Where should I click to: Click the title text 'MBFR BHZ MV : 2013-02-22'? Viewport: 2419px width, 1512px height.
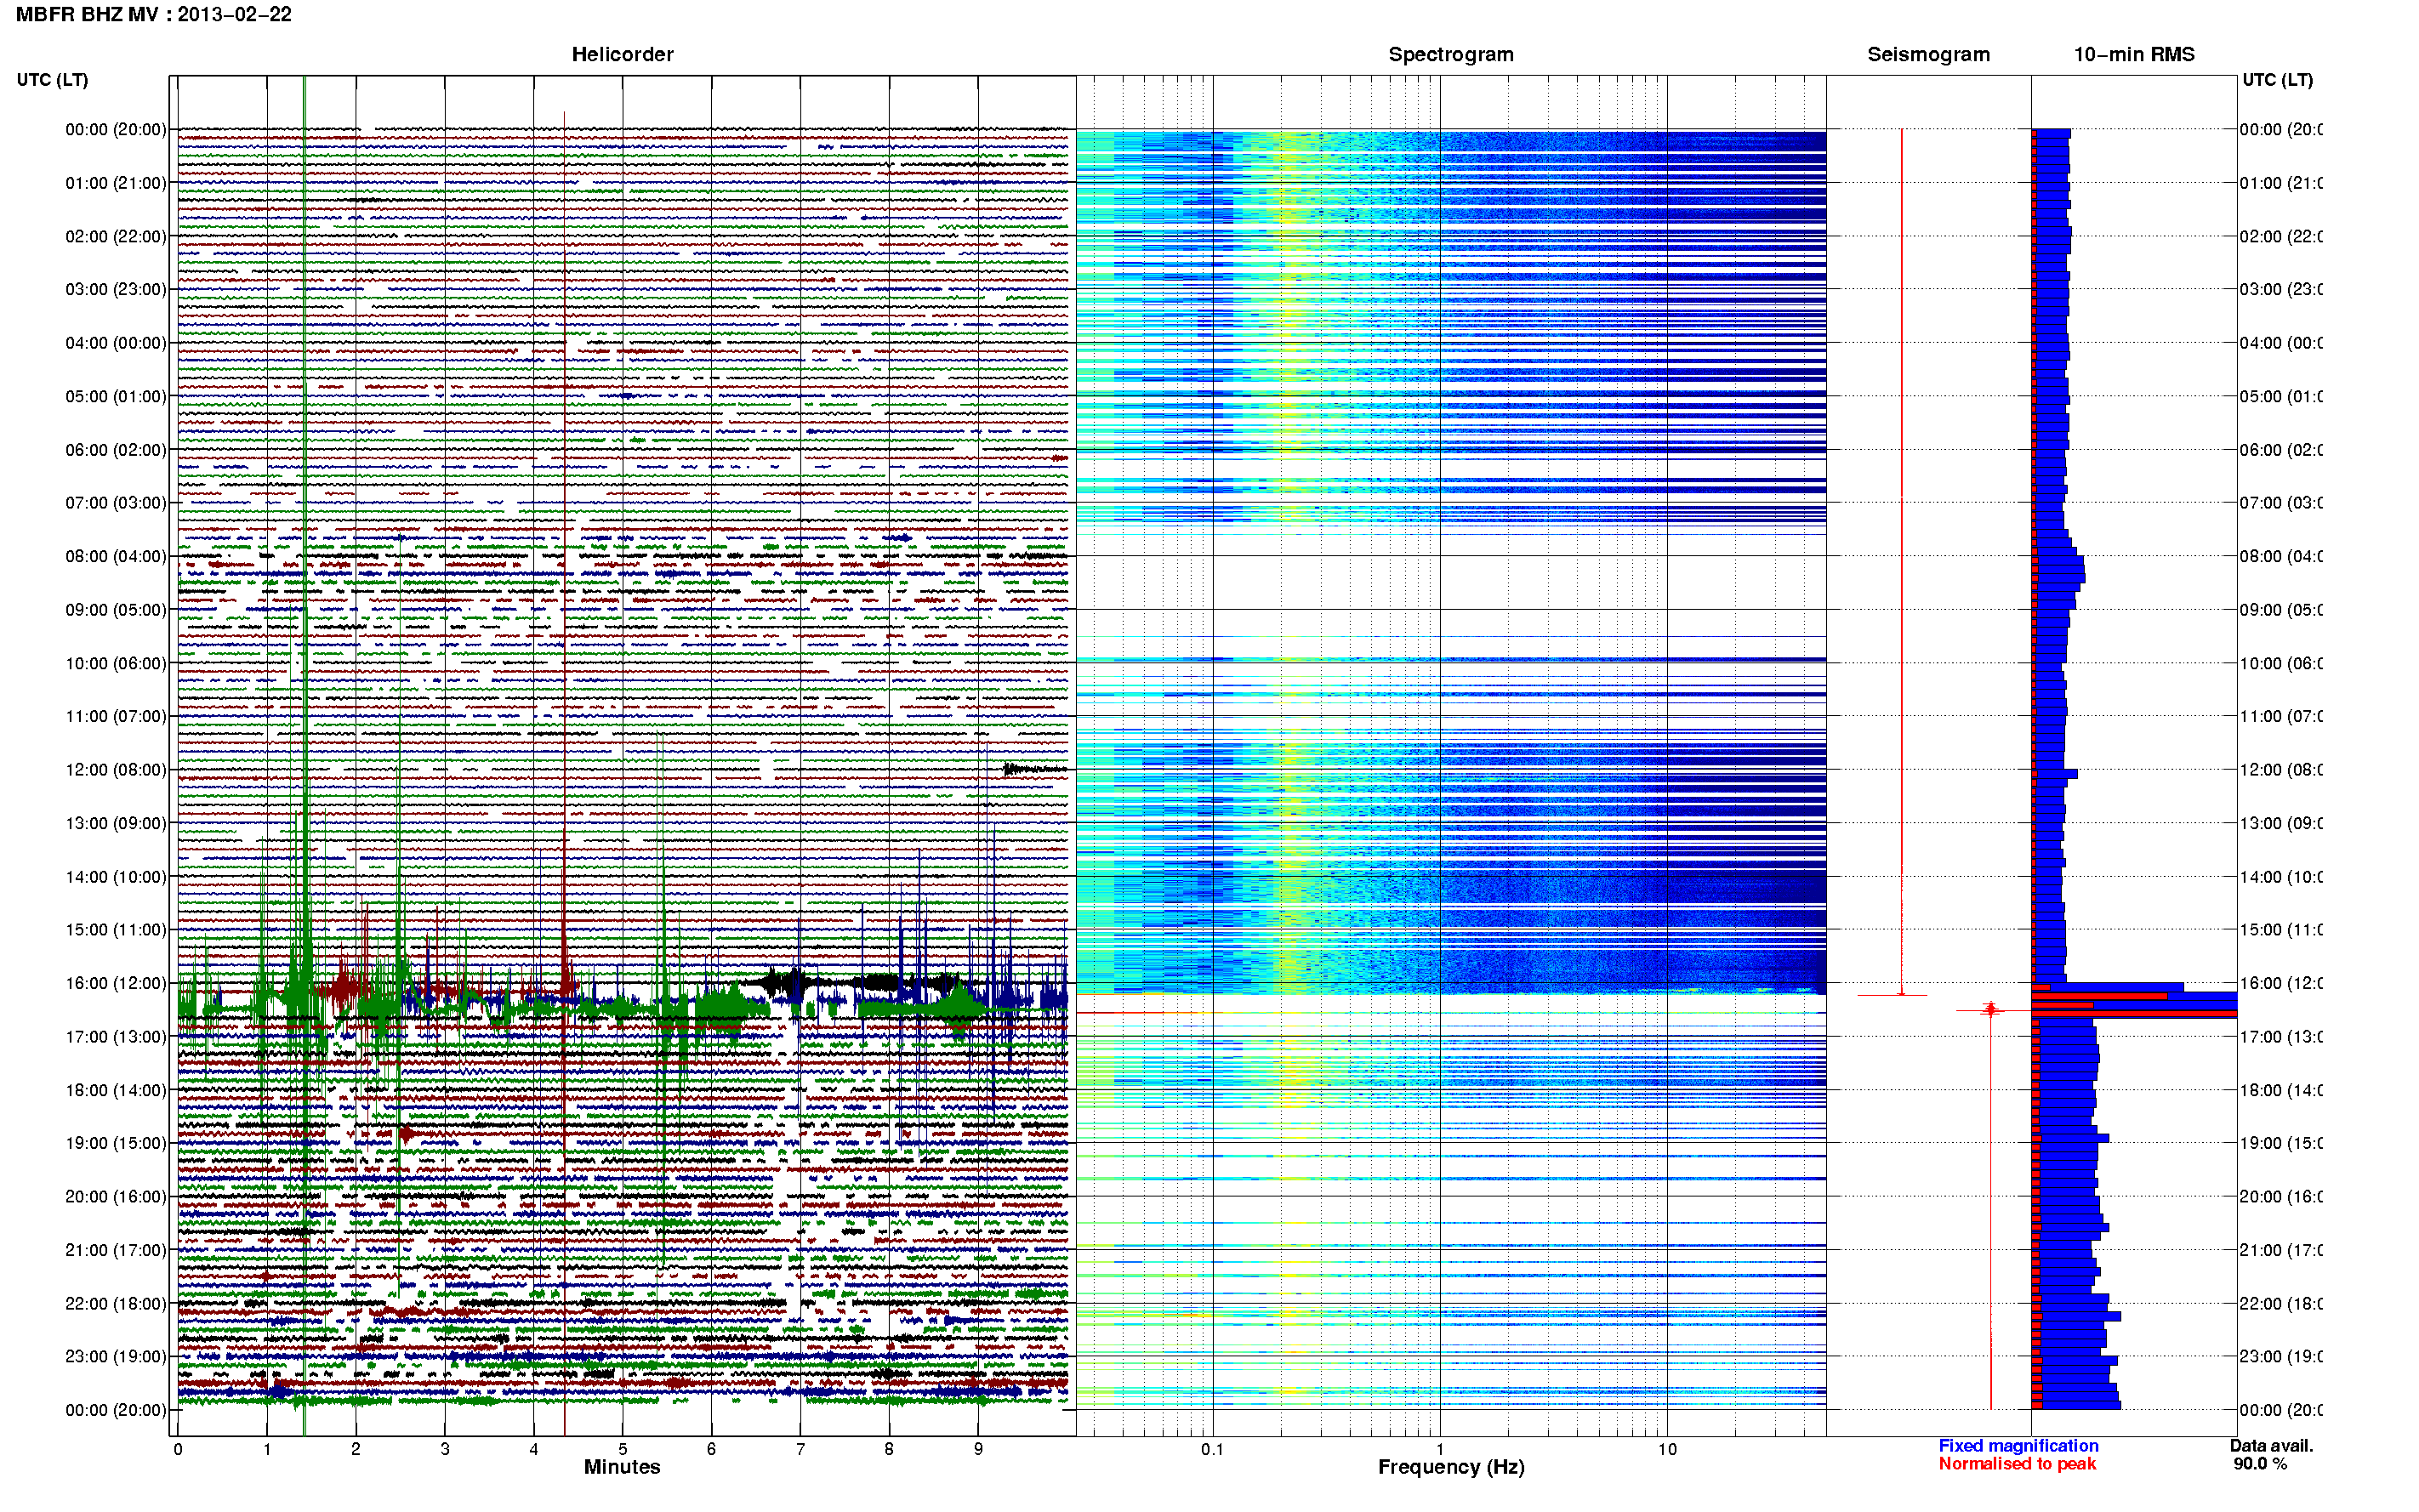[153, 14]
